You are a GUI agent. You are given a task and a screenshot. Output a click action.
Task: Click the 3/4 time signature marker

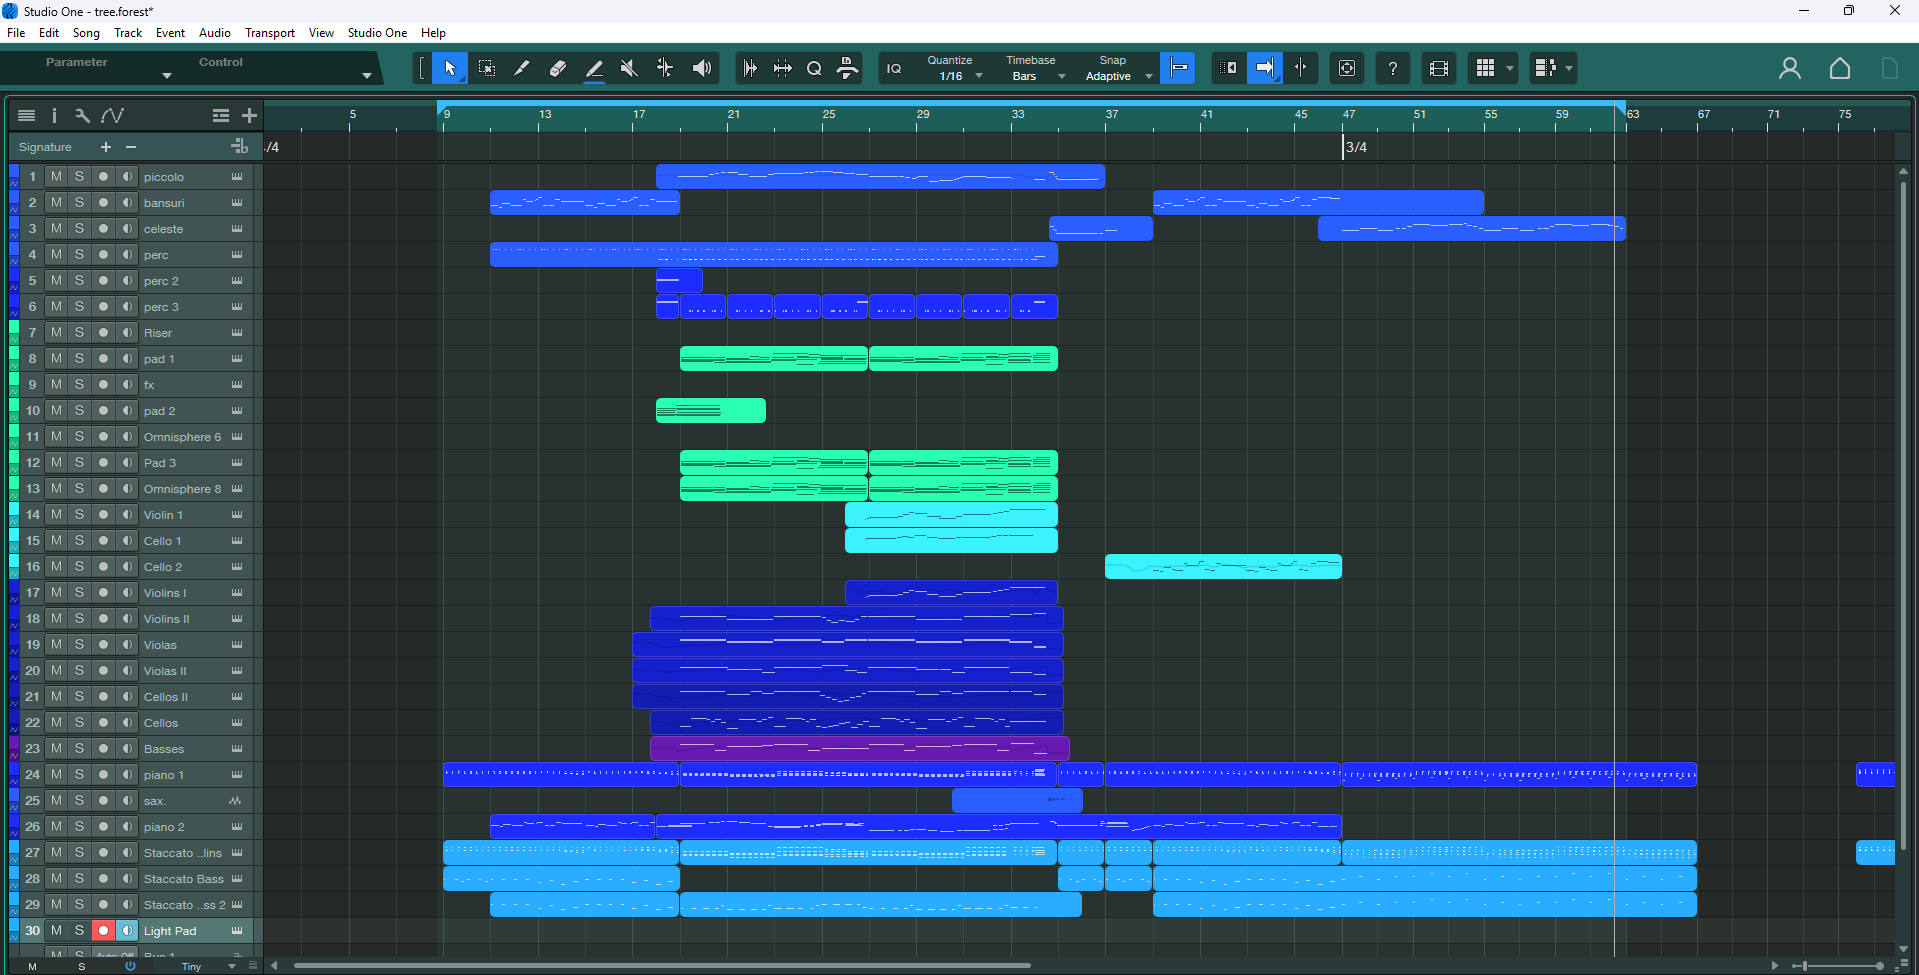click(1356, 147)
